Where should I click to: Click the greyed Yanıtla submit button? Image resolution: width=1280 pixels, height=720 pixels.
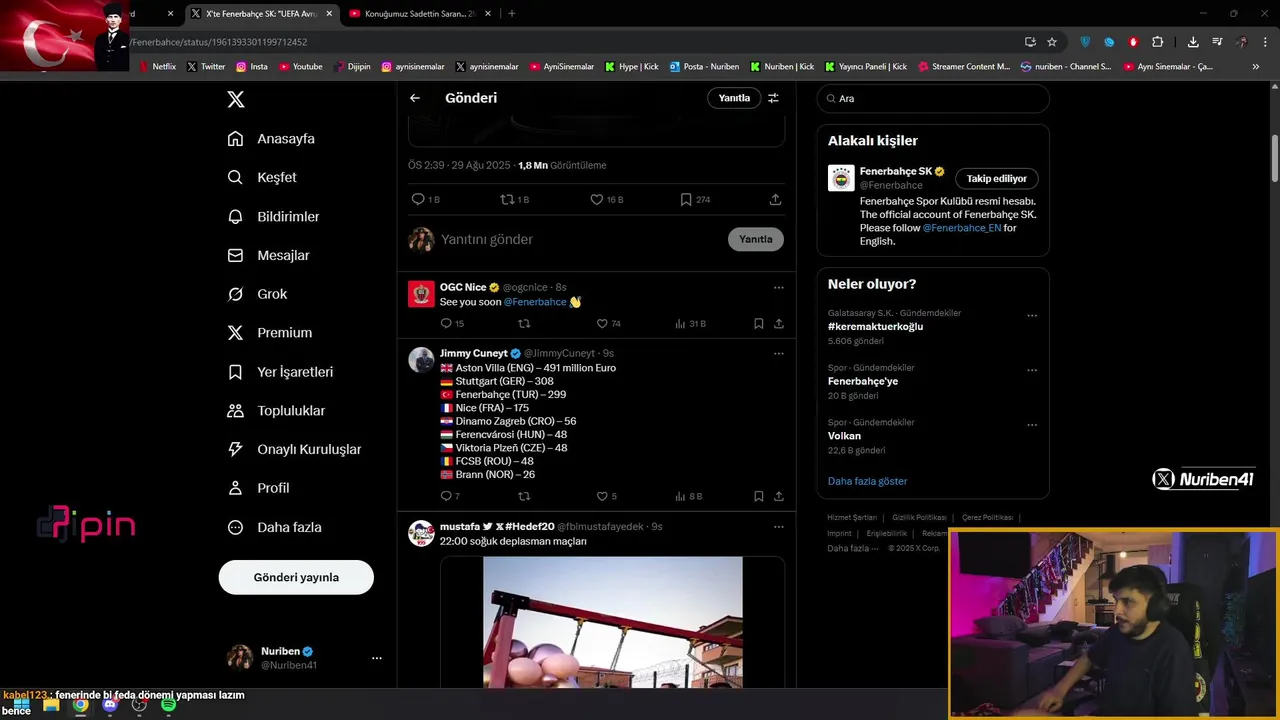pyautogui.click(x=756, y=239)
